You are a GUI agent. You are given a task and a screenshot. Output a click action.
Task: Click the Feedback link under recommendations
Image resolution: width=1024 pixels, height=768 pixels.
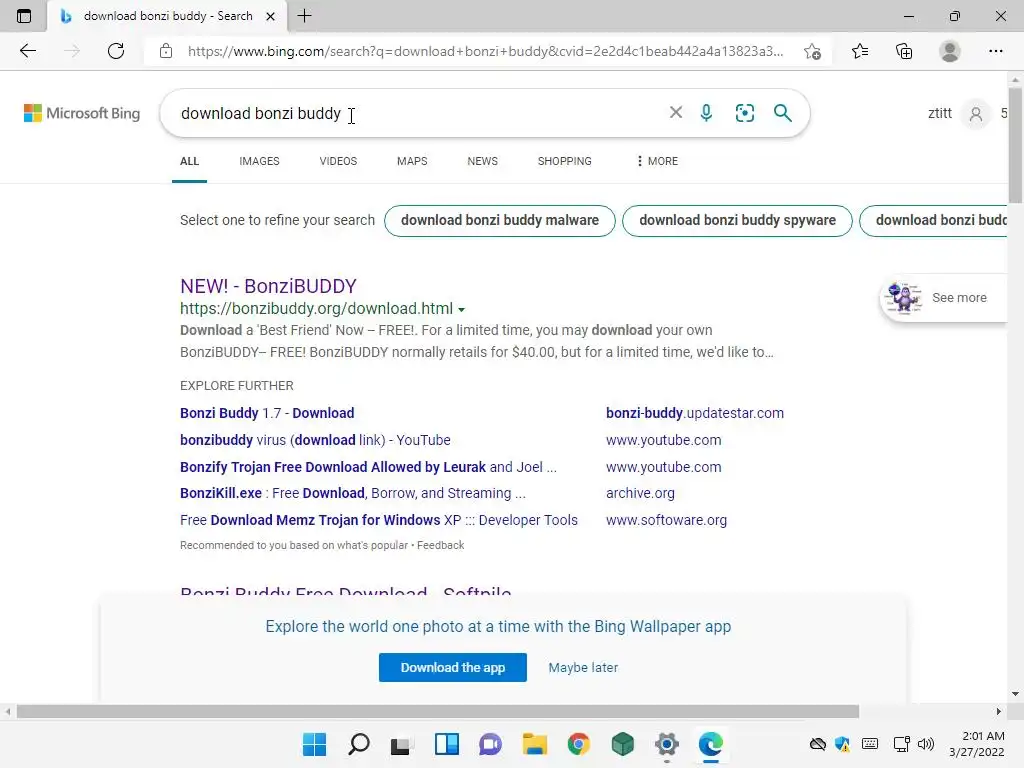coord(441,545)
